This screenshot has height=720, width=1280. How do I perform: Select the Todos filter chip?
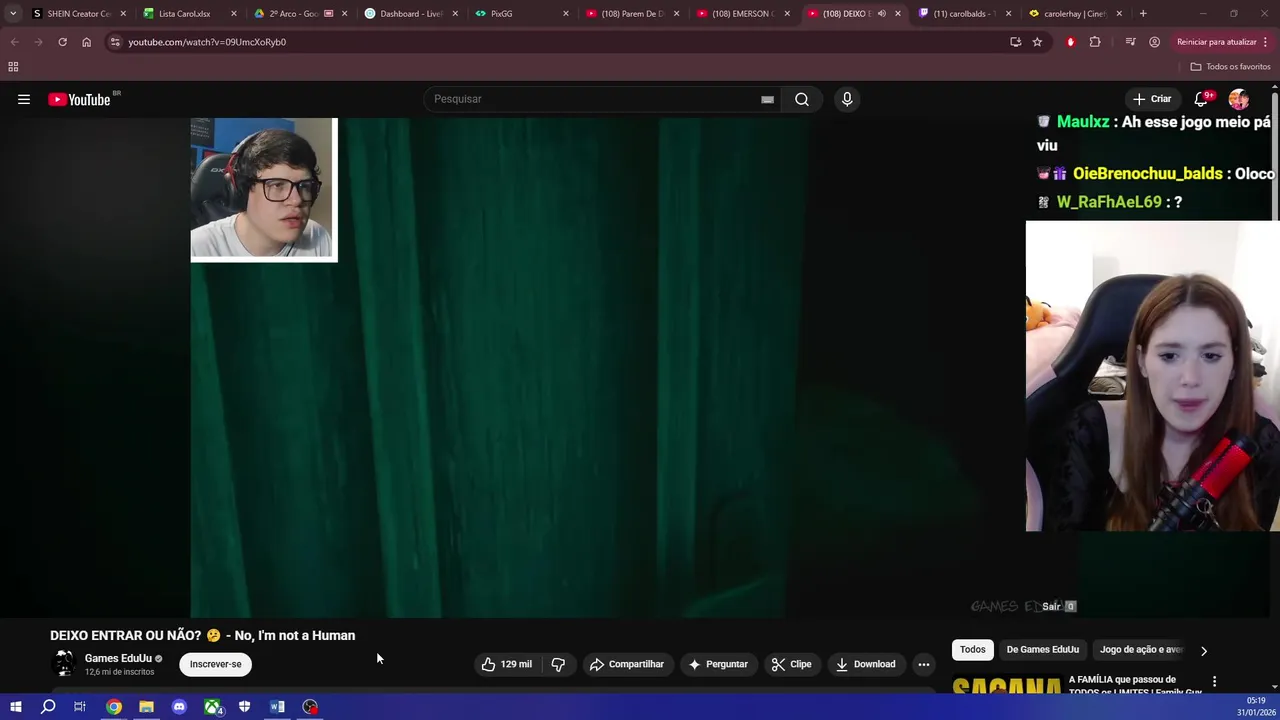pos(973,650)
